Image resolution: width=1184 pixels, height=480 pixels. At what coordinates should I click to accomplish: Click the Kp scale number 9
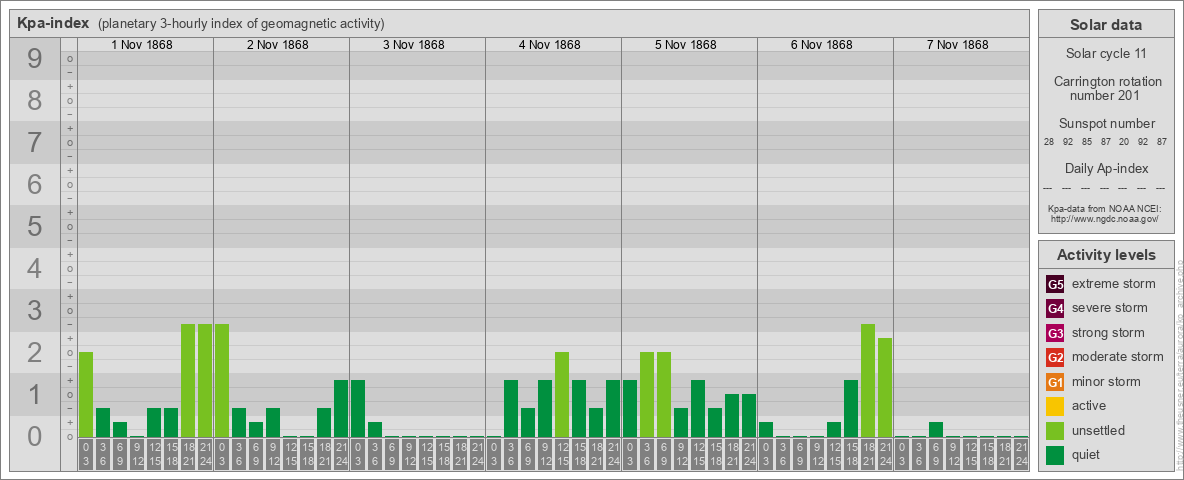click(x=35, y=58)
